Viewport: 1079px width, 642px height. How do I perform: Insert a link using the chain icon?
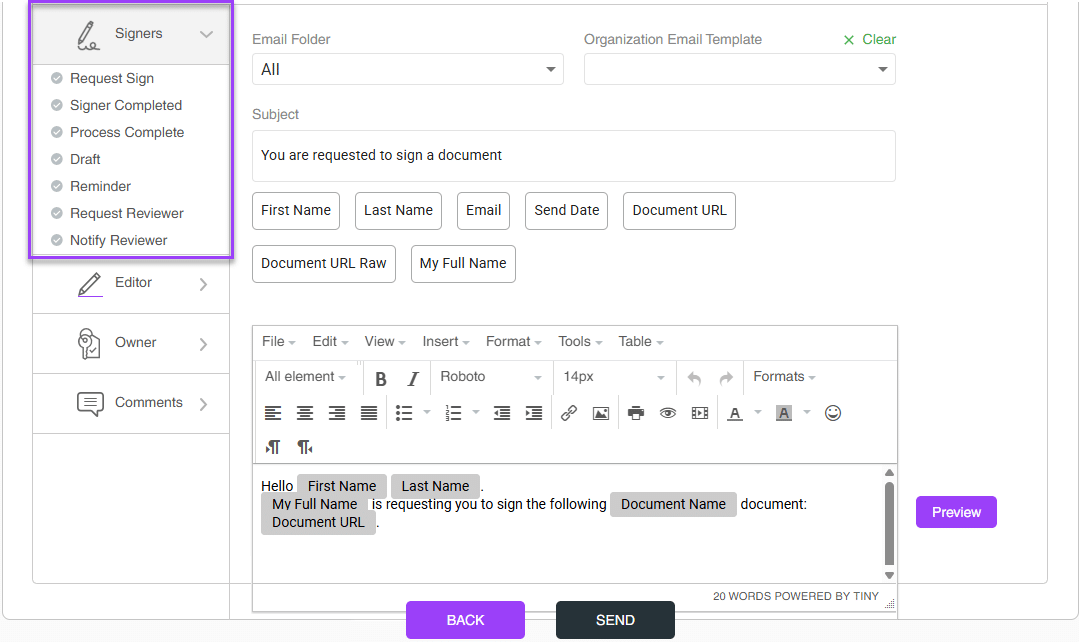pyautogui.click(x=569, y=413)
